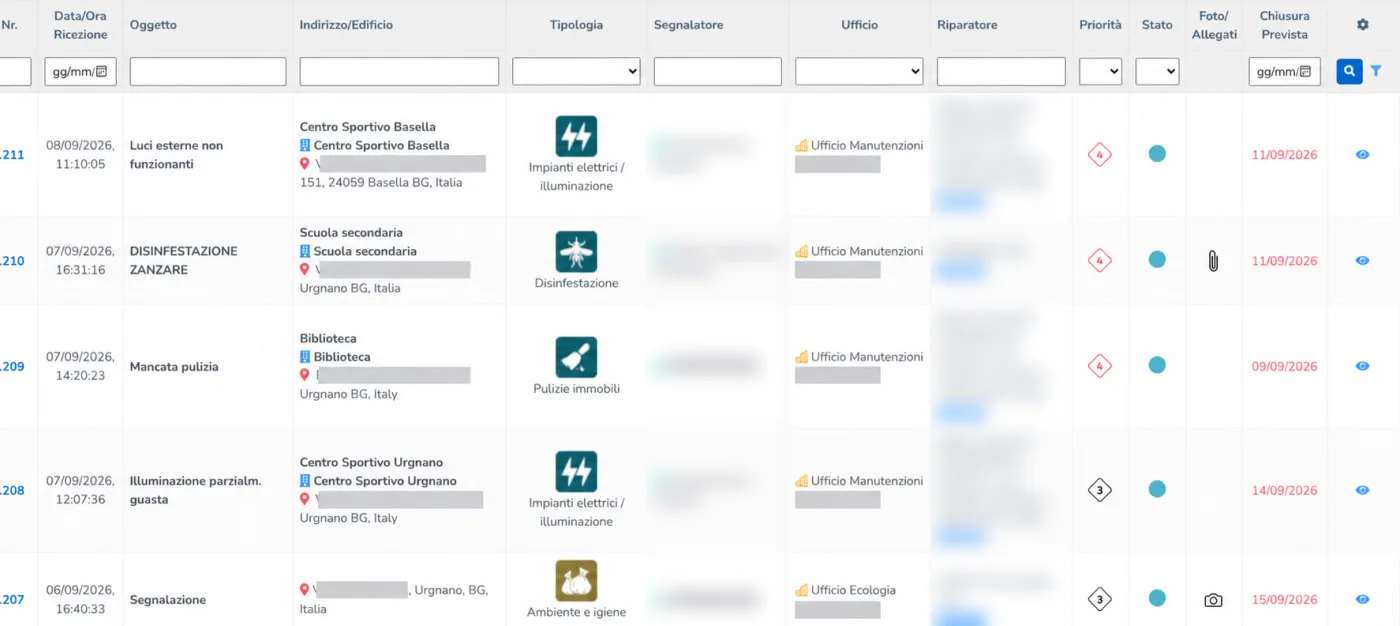Open camera photo icon in Segnalazione row
Screen dimensions: 1400x626
(1213, 600)
